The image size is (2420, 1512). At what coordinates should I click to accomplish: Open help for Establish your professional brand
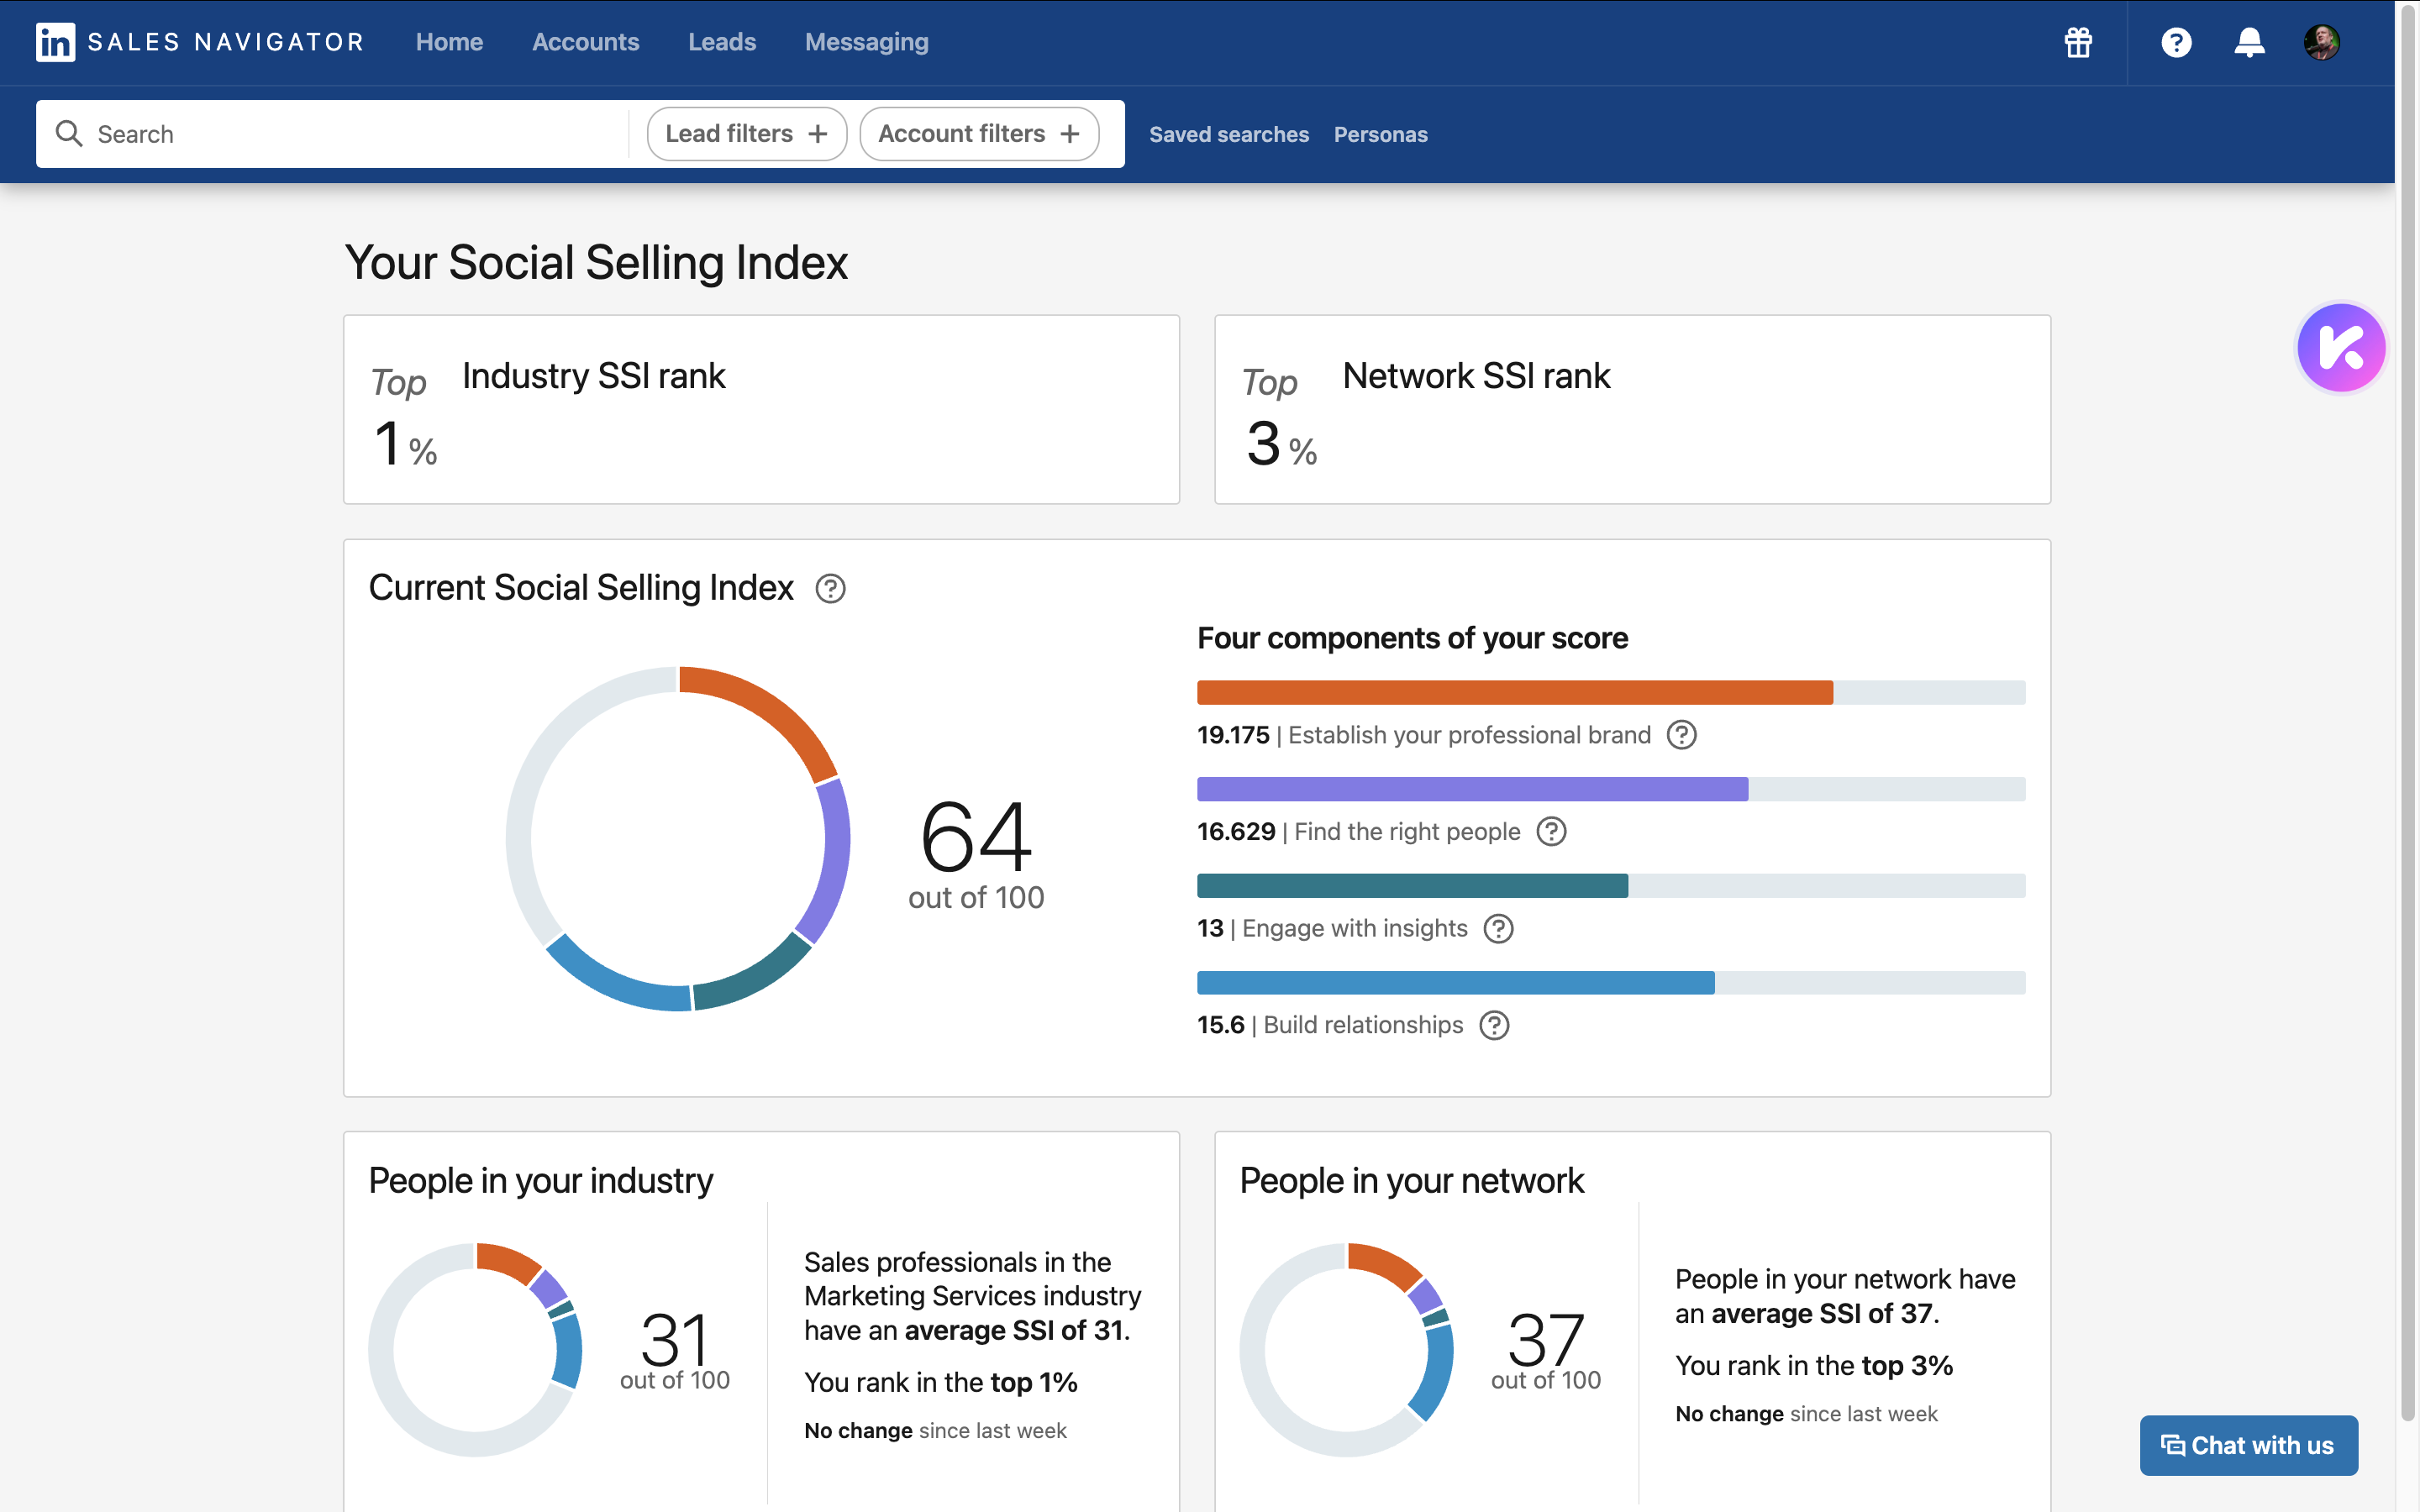pyautogui.click(x=1682, y=735)
